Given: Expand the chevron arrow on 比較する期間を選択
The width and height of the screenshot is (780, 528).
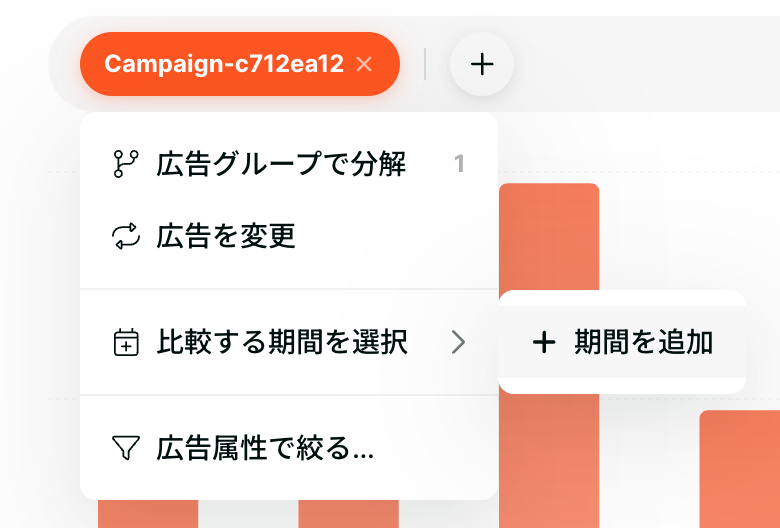Looking at the screenshot, I should [458, 342].
